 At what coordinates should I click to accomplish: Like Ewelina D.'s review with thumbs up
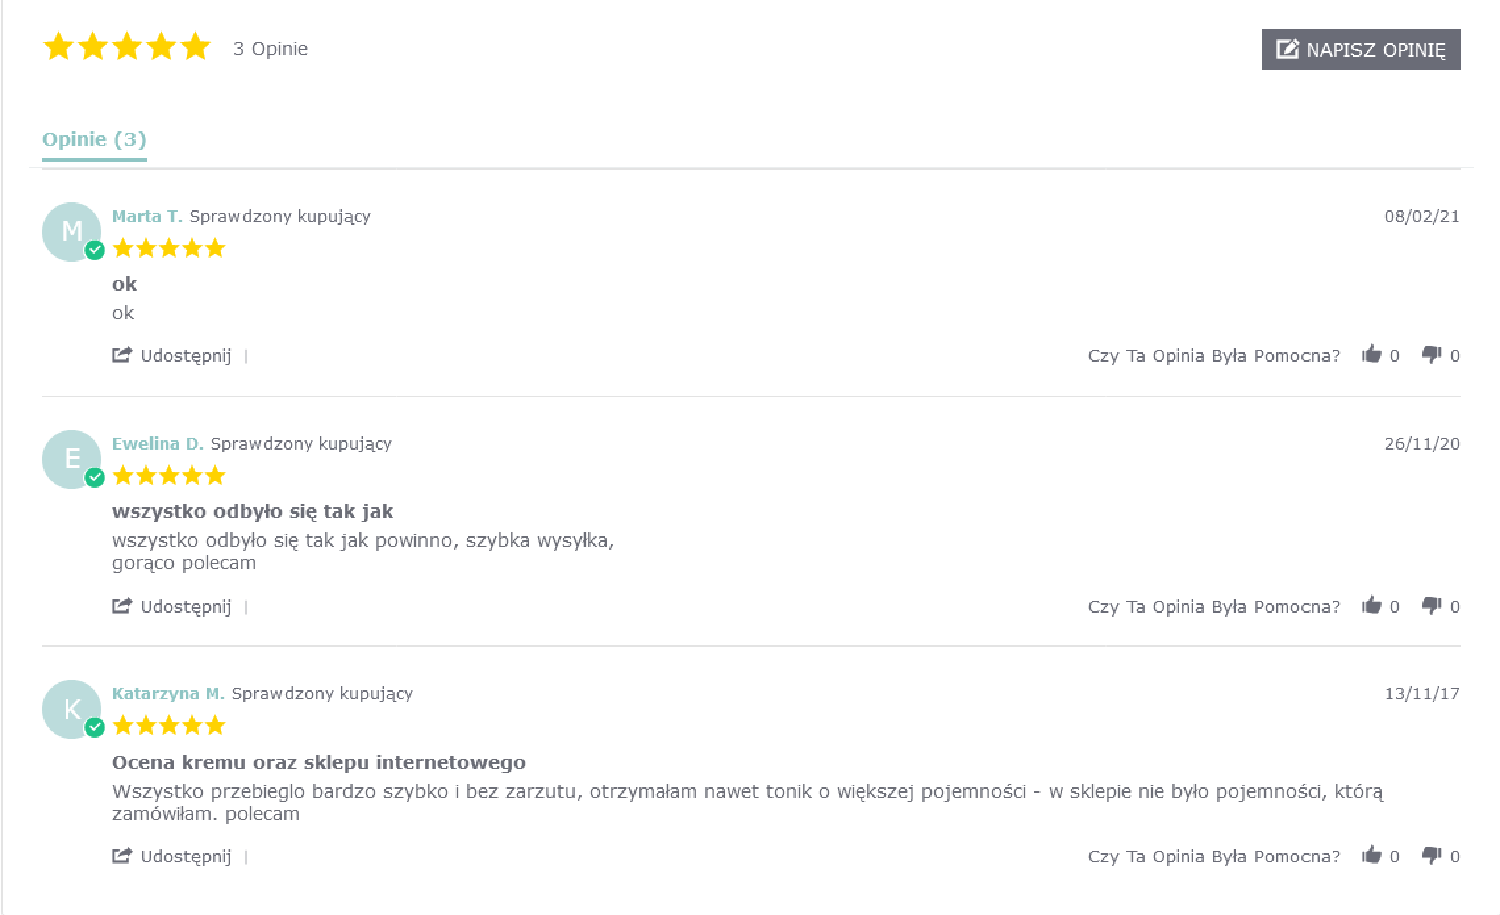pyautogui.click(x=1371, y=605)
